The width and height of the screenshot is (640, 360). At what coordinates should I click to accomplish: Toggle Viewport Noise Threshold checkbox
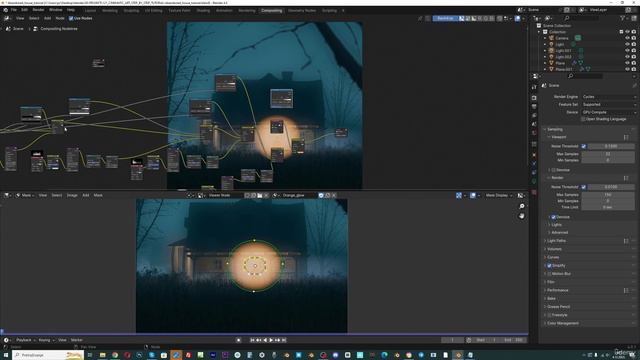(x=584, y=146)
